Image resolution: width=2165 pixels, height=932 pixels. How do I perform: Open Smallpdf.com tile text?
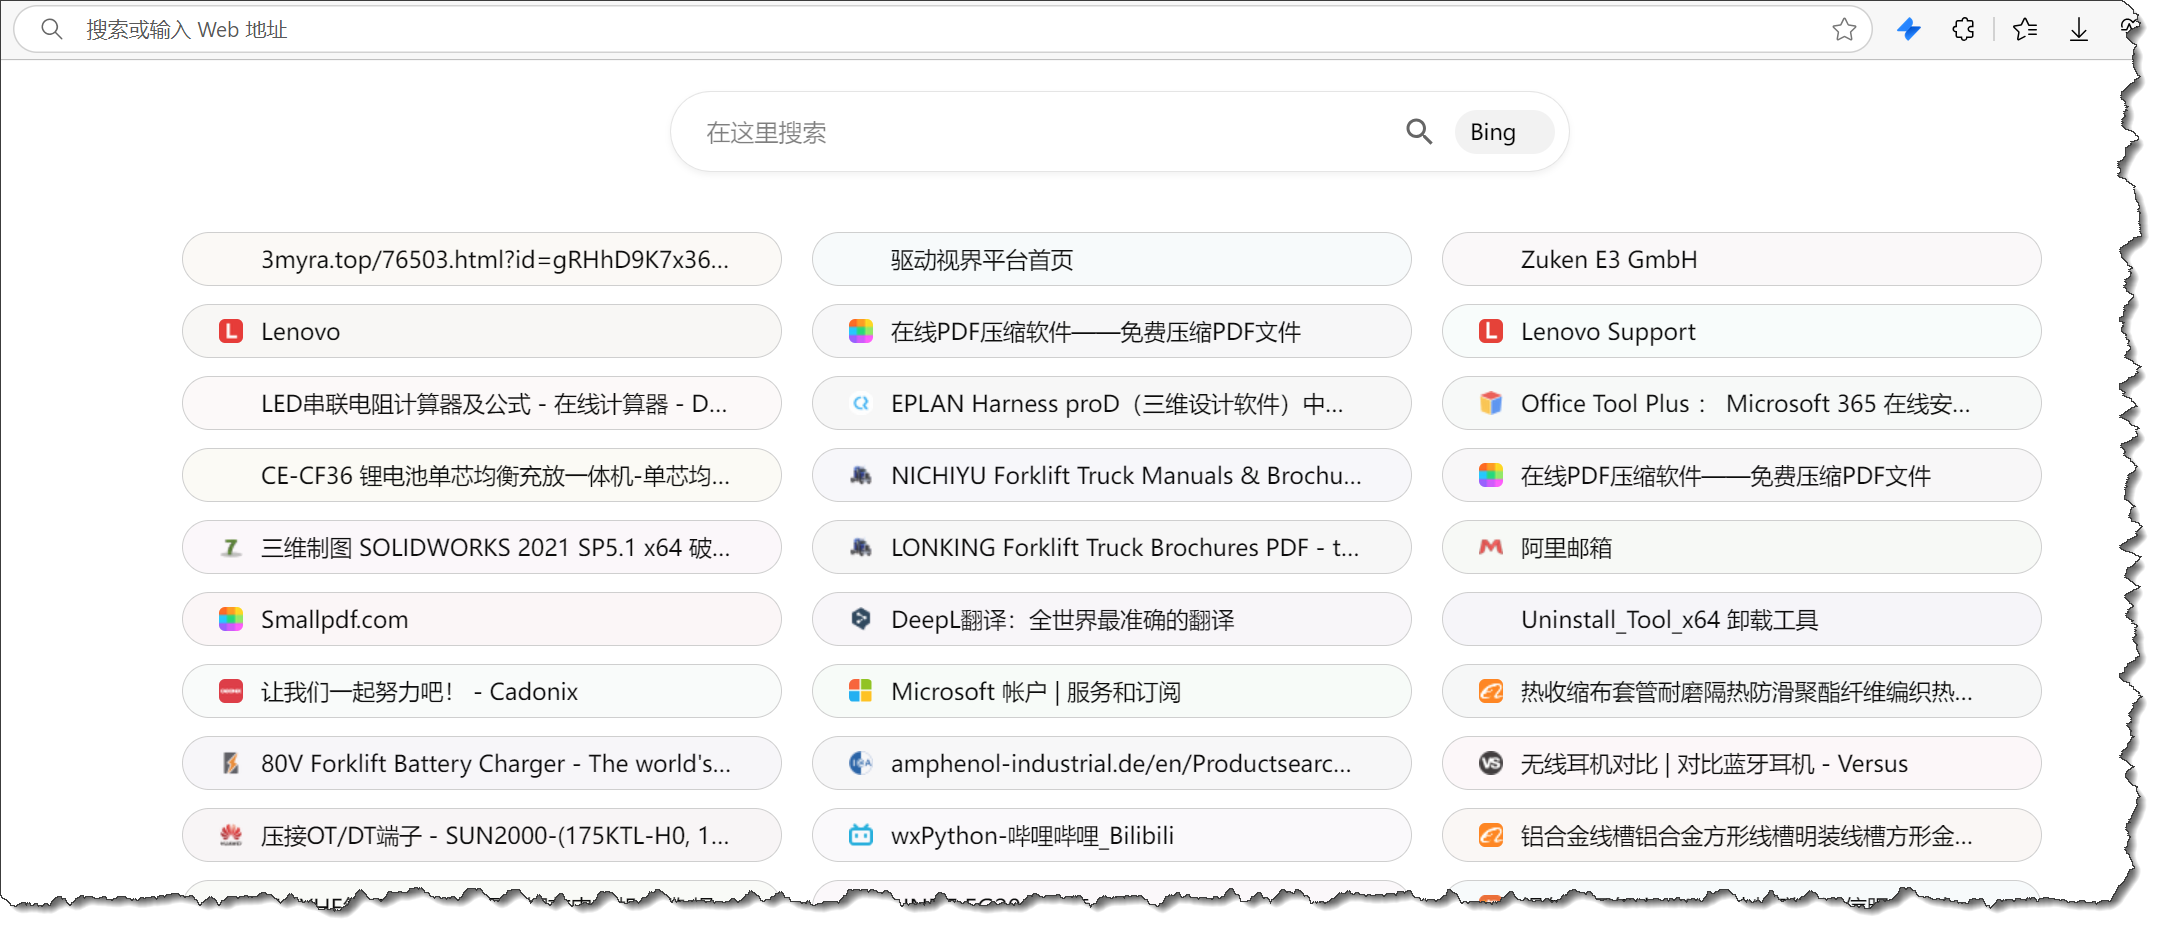(x=334, y=620)
